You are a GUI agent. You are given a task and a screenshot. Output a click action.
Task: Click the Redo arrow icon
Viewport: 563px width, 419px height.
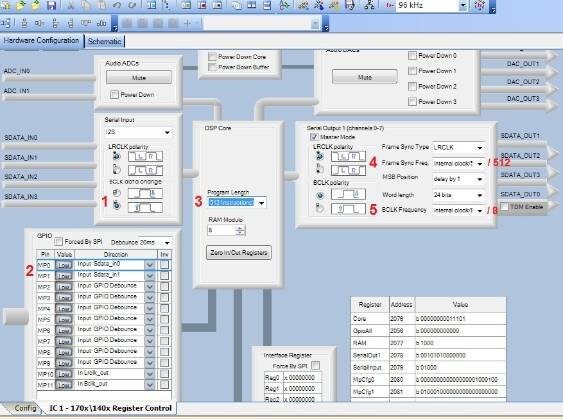pyautogui.click(x=132, y=5)
